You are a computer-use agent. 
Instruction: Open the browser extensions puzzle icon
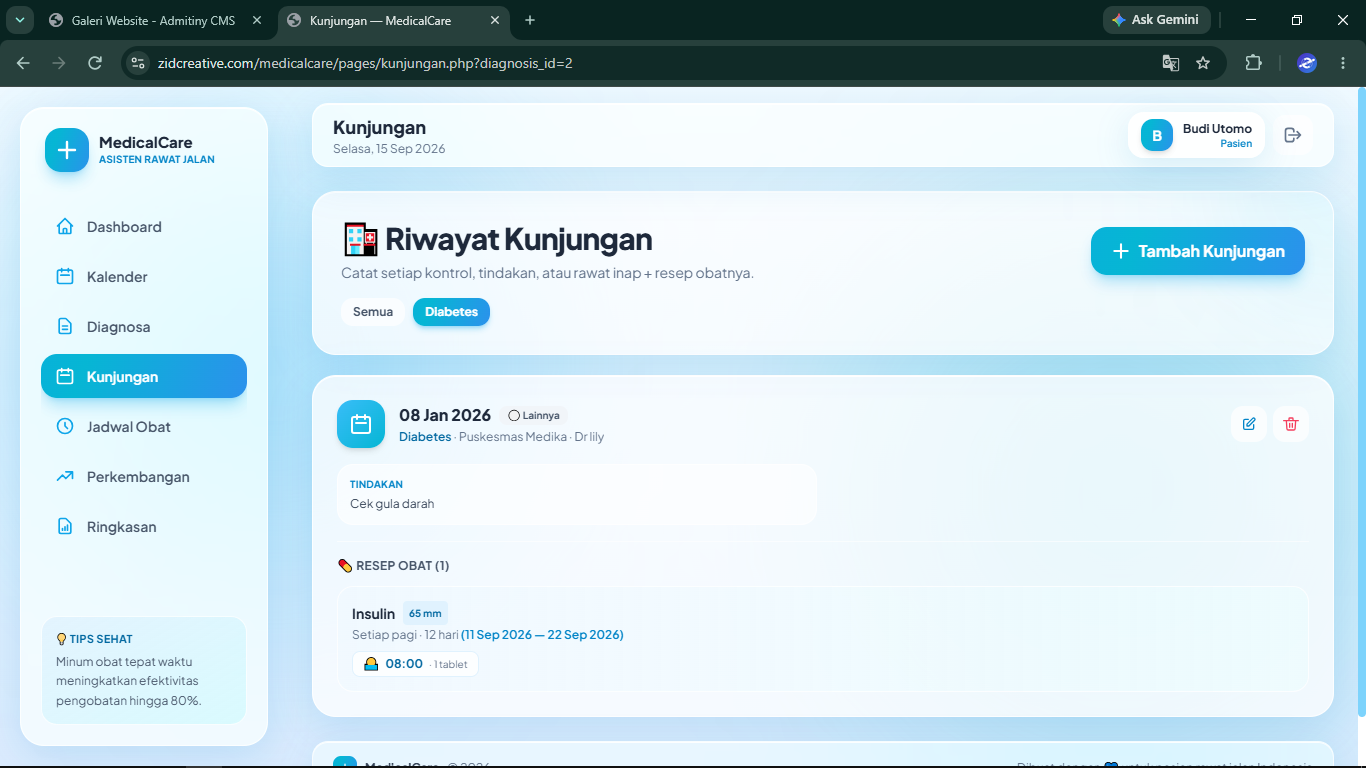tap(1253, 63)
